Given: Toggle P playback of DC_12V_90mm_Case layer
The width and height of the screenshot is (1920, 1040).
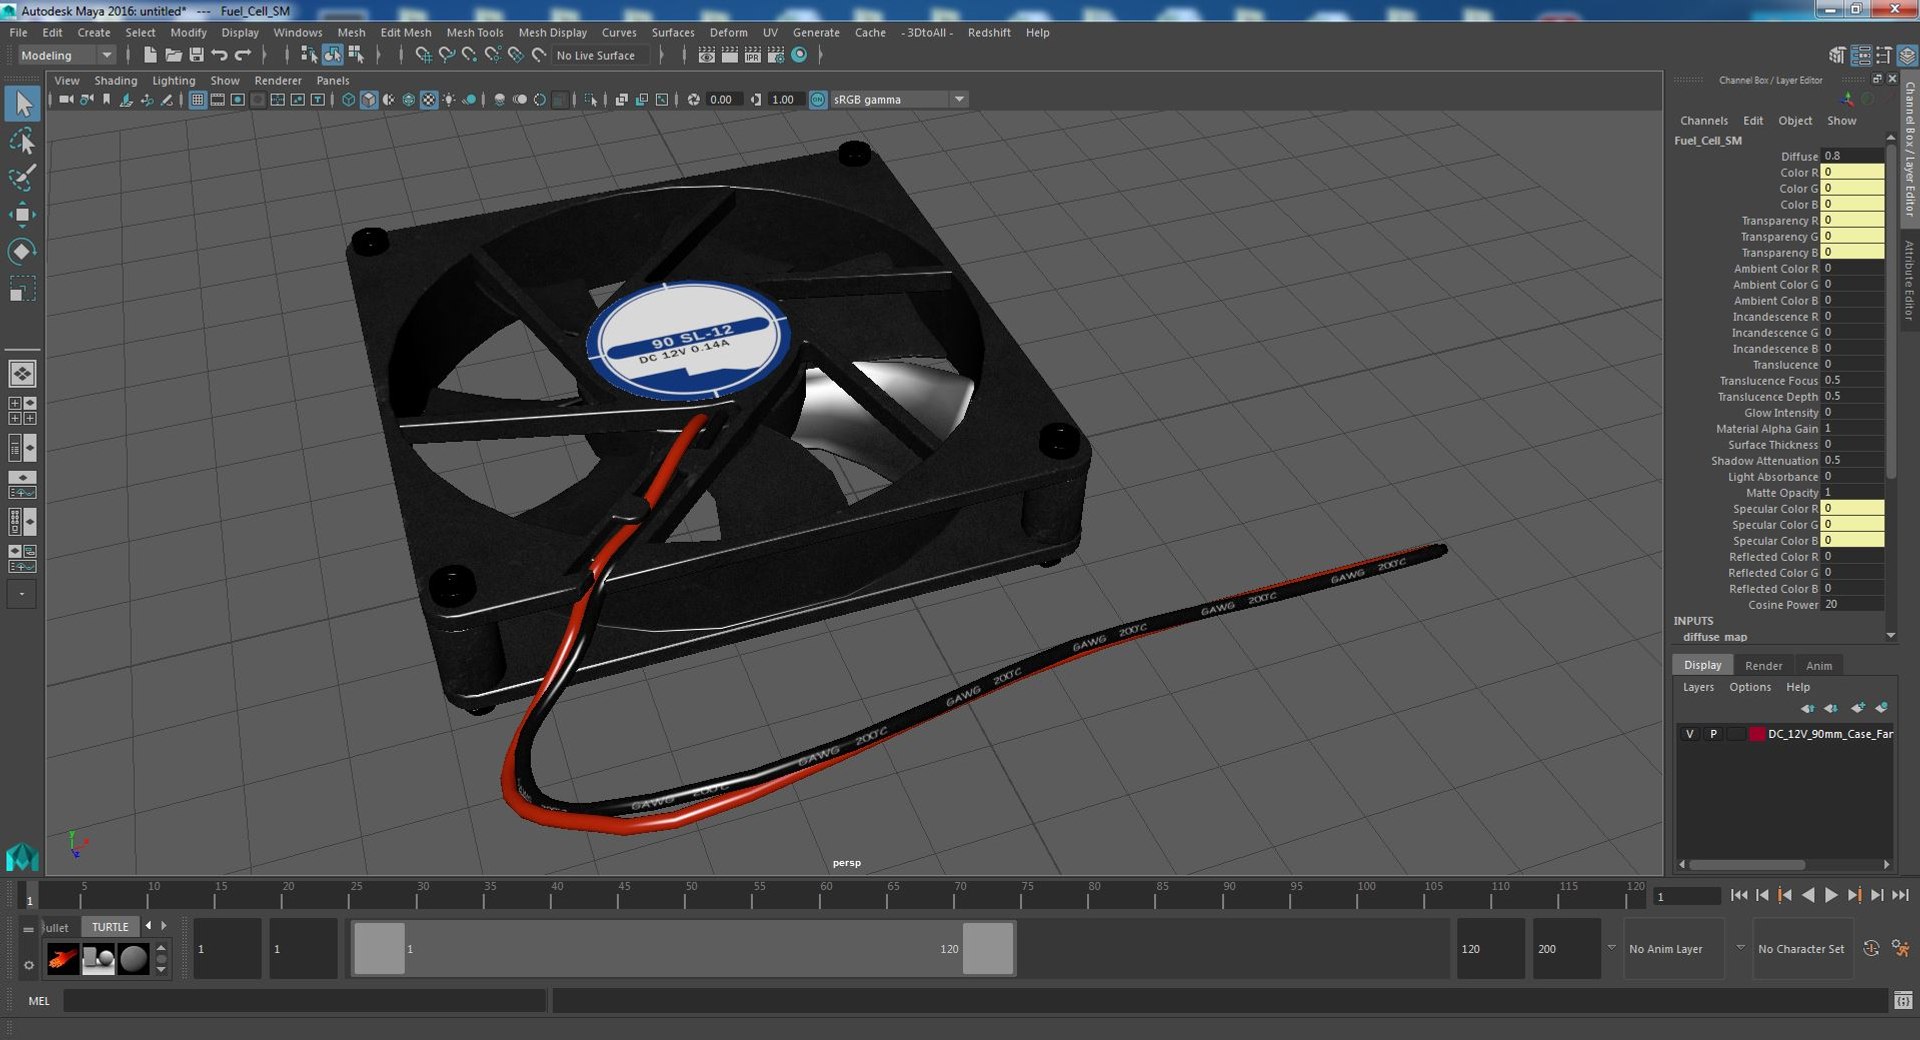Looking at the screenshot, I should pos(1713,734).
